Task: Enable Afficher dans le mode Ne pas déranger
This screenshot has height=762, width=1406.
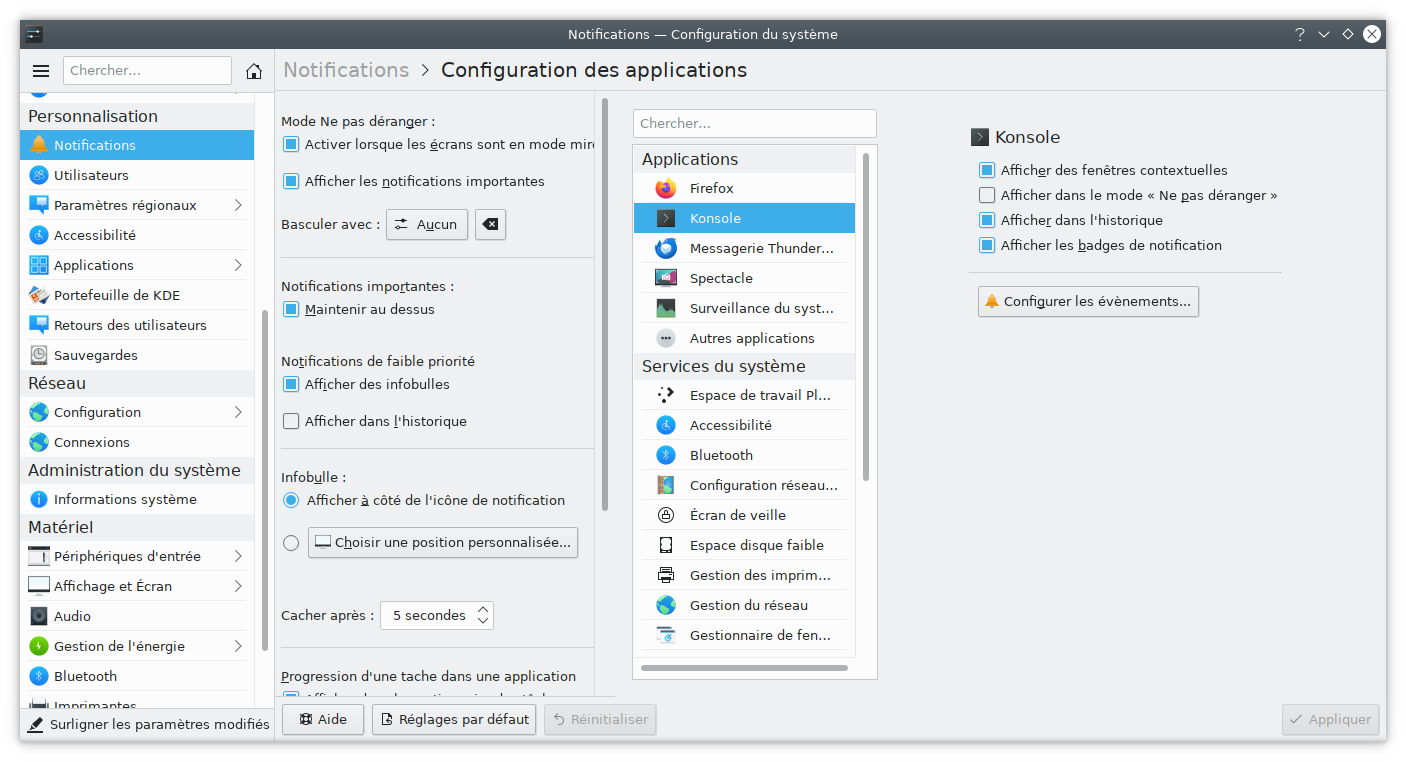Action: [x=987, y=195]
